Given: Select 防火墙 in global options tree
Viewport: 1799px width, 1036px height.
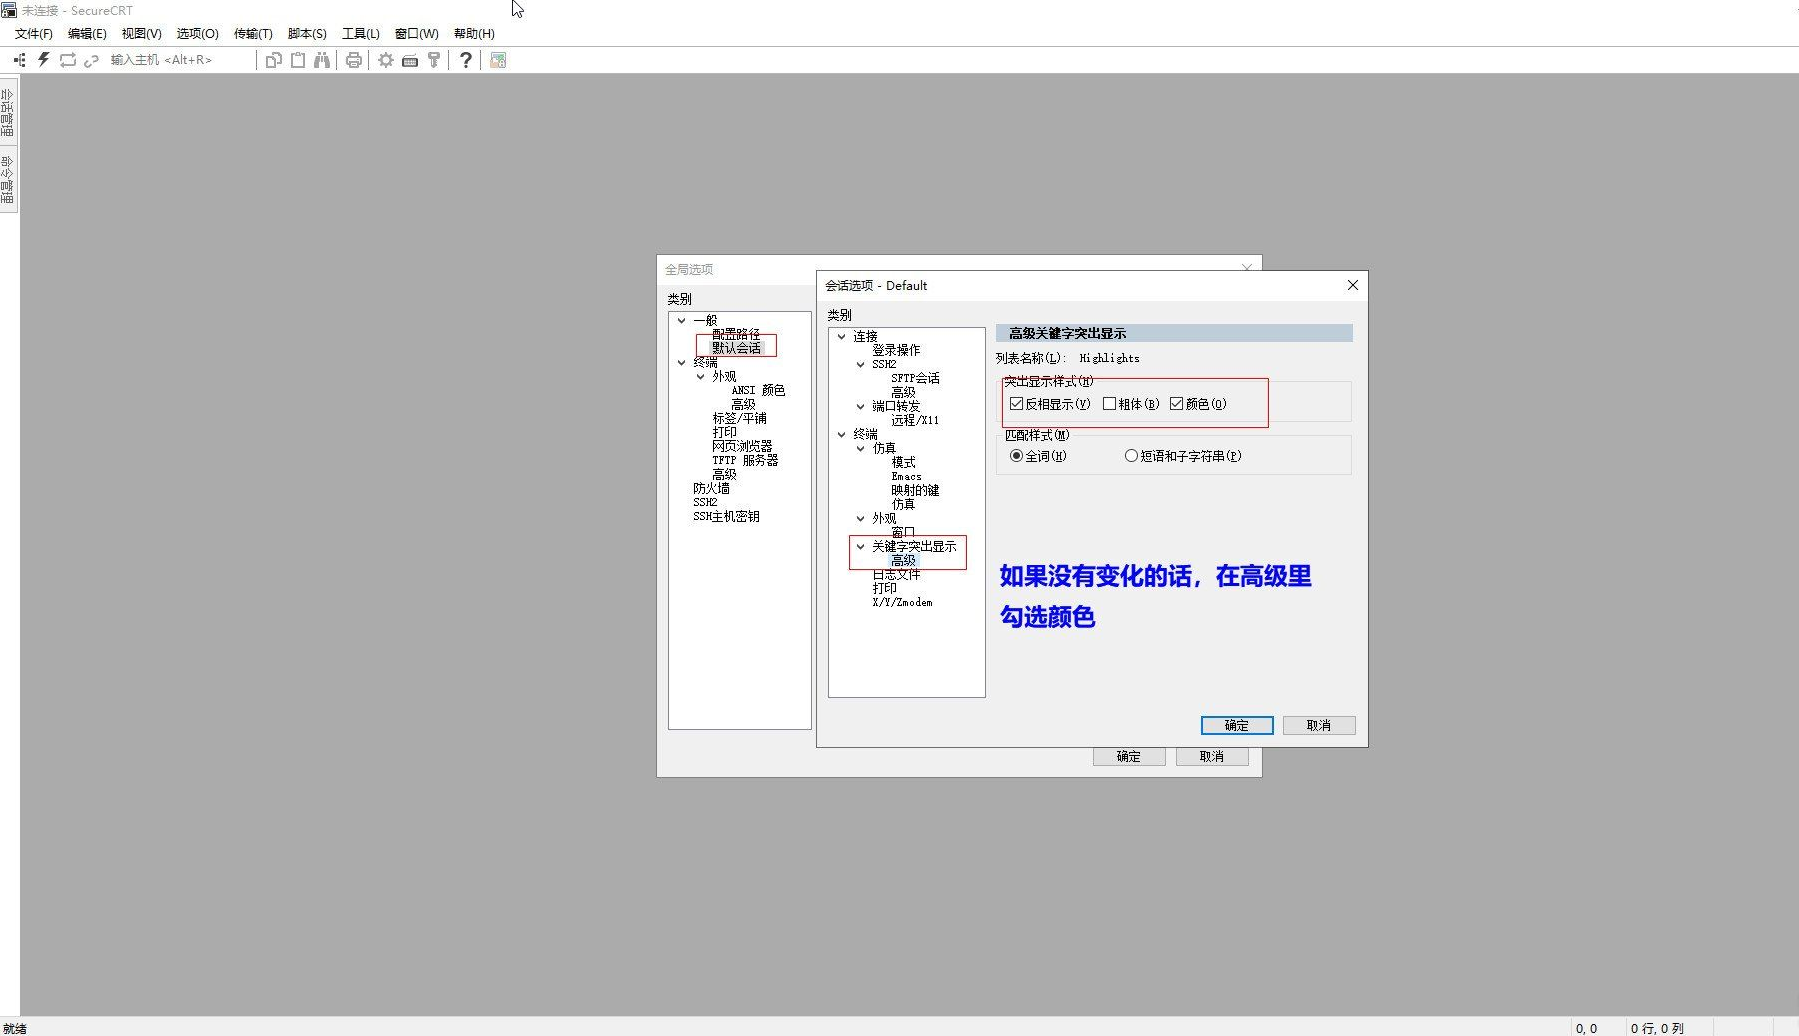Looking at the screenshot, I should coord(711,489).
